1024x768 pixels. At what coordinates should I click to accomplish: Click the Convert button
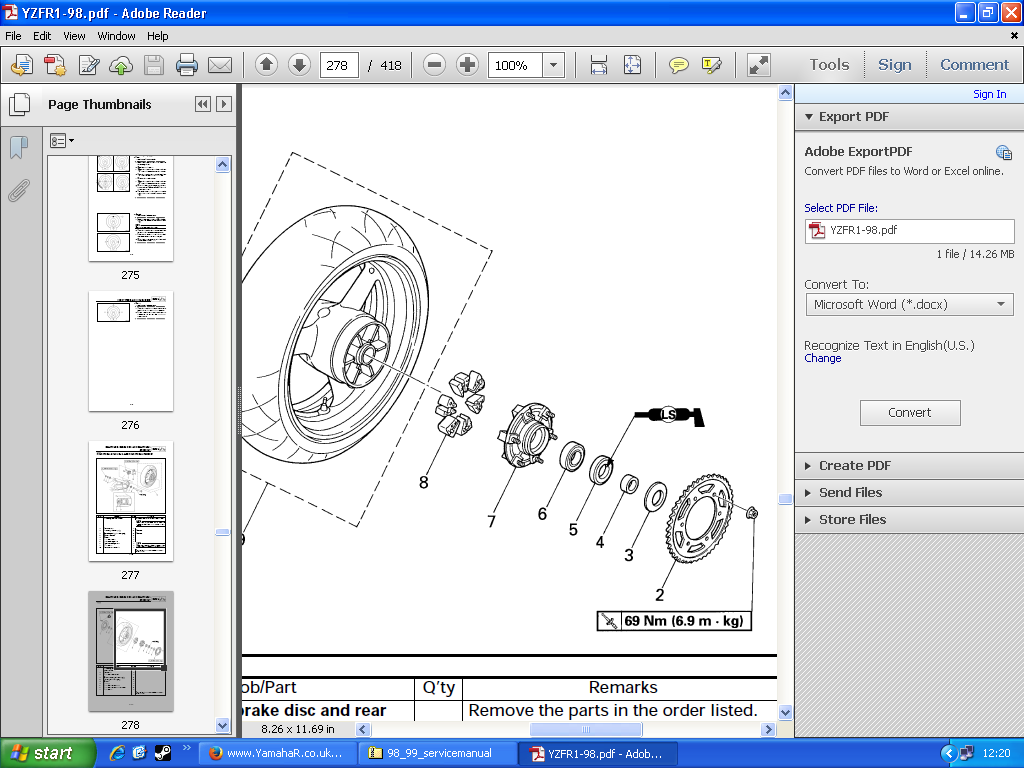[x=910, y=413]
